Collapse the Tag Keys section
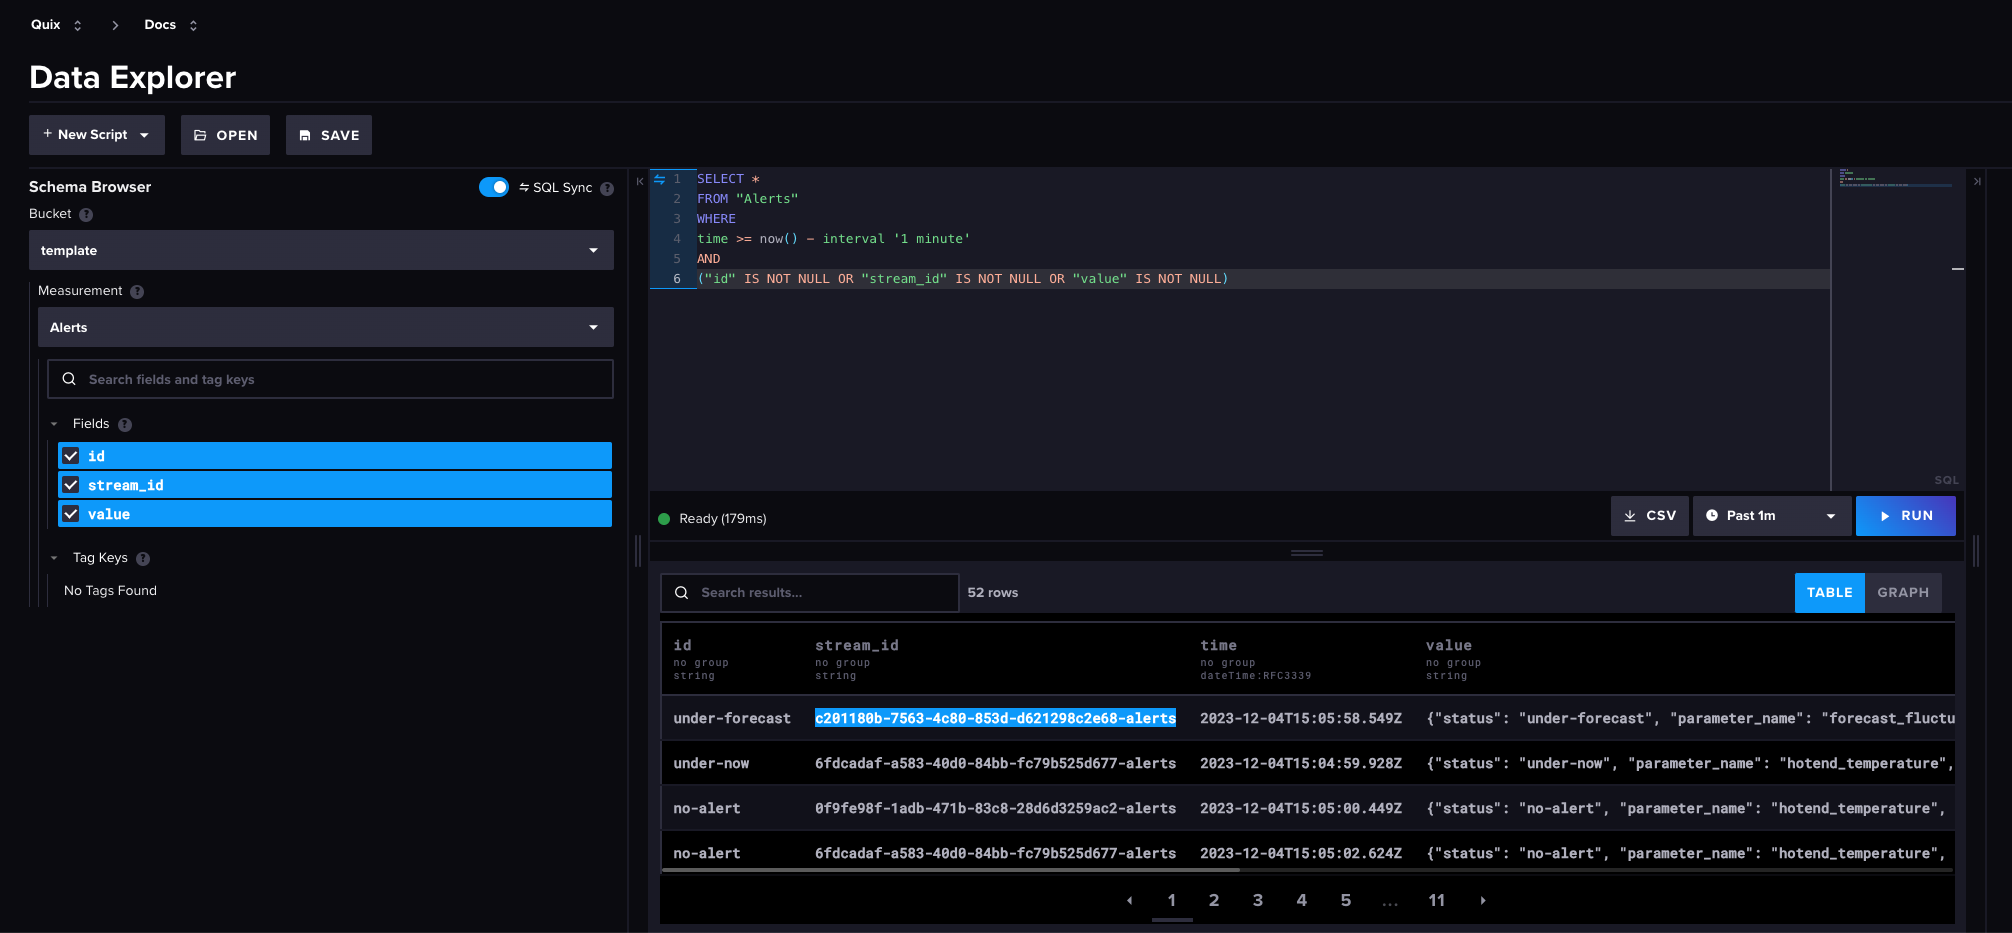Screen dimensions: 2012x933 [54, 558]
